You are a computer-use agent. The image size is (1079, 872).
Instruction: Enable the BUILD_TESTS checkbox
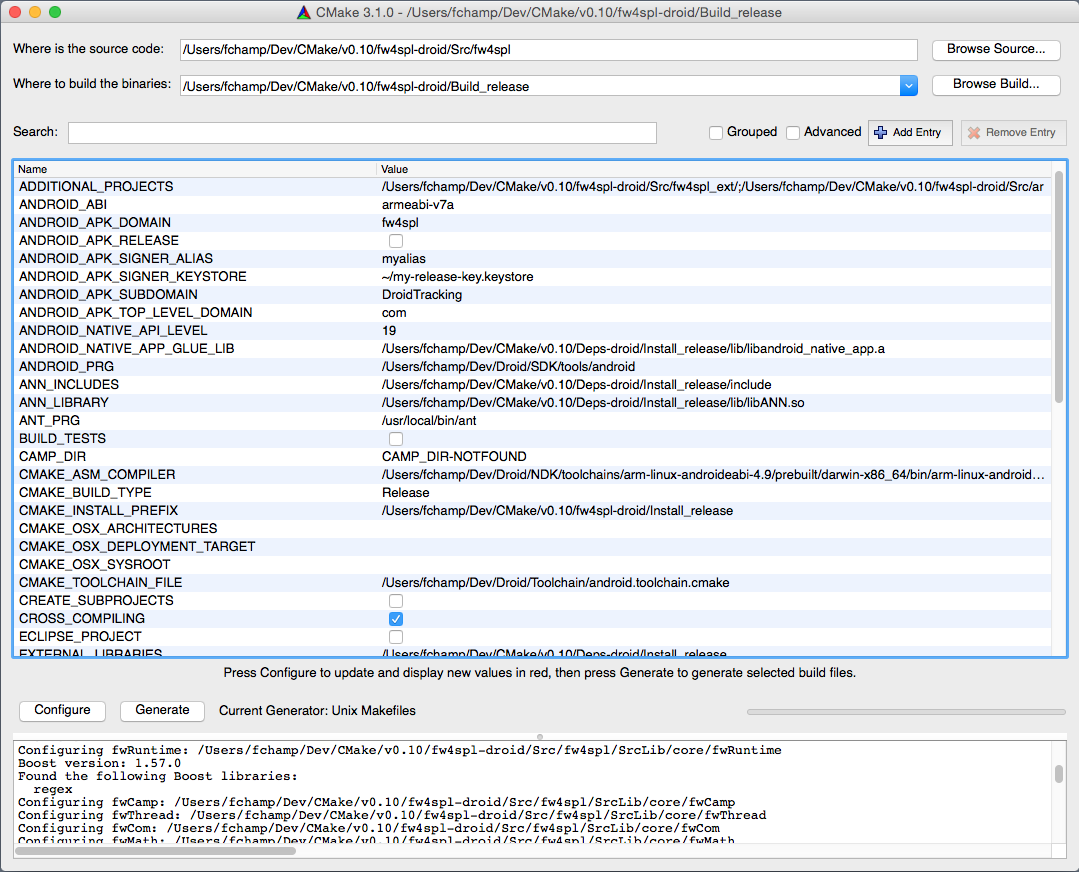pos(396,439)
